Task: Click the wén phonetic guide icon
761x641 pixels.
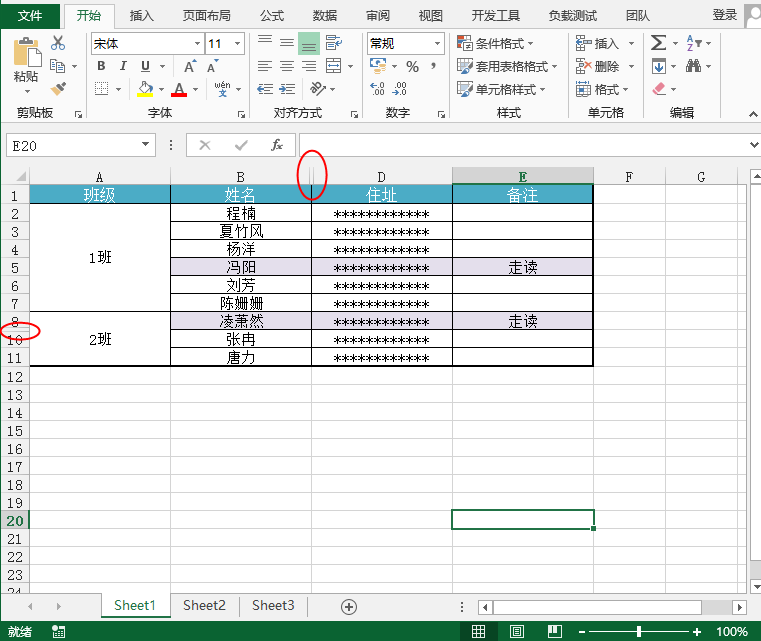Action: pos(222,89)
